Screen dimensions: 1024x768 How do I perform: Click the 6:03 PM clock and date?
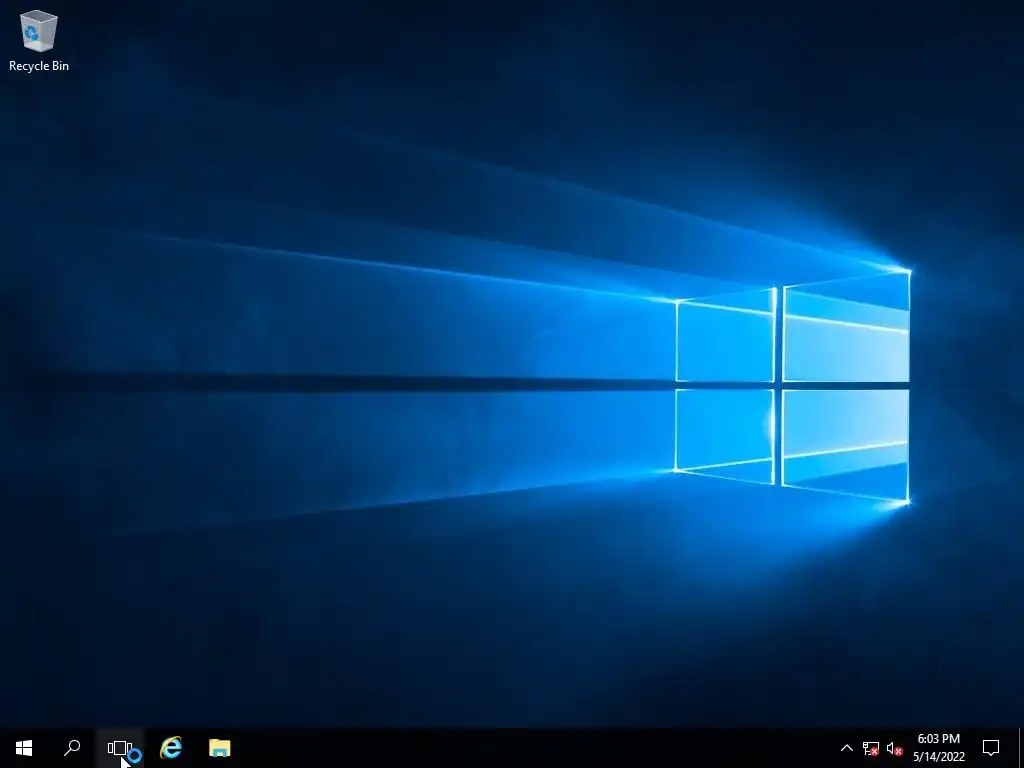tap(938, 748)
